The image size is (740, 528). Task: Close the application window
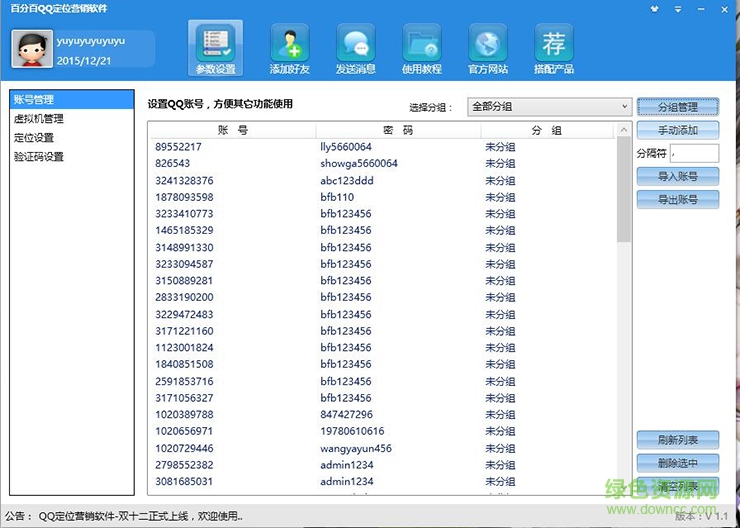pos(725,9)
